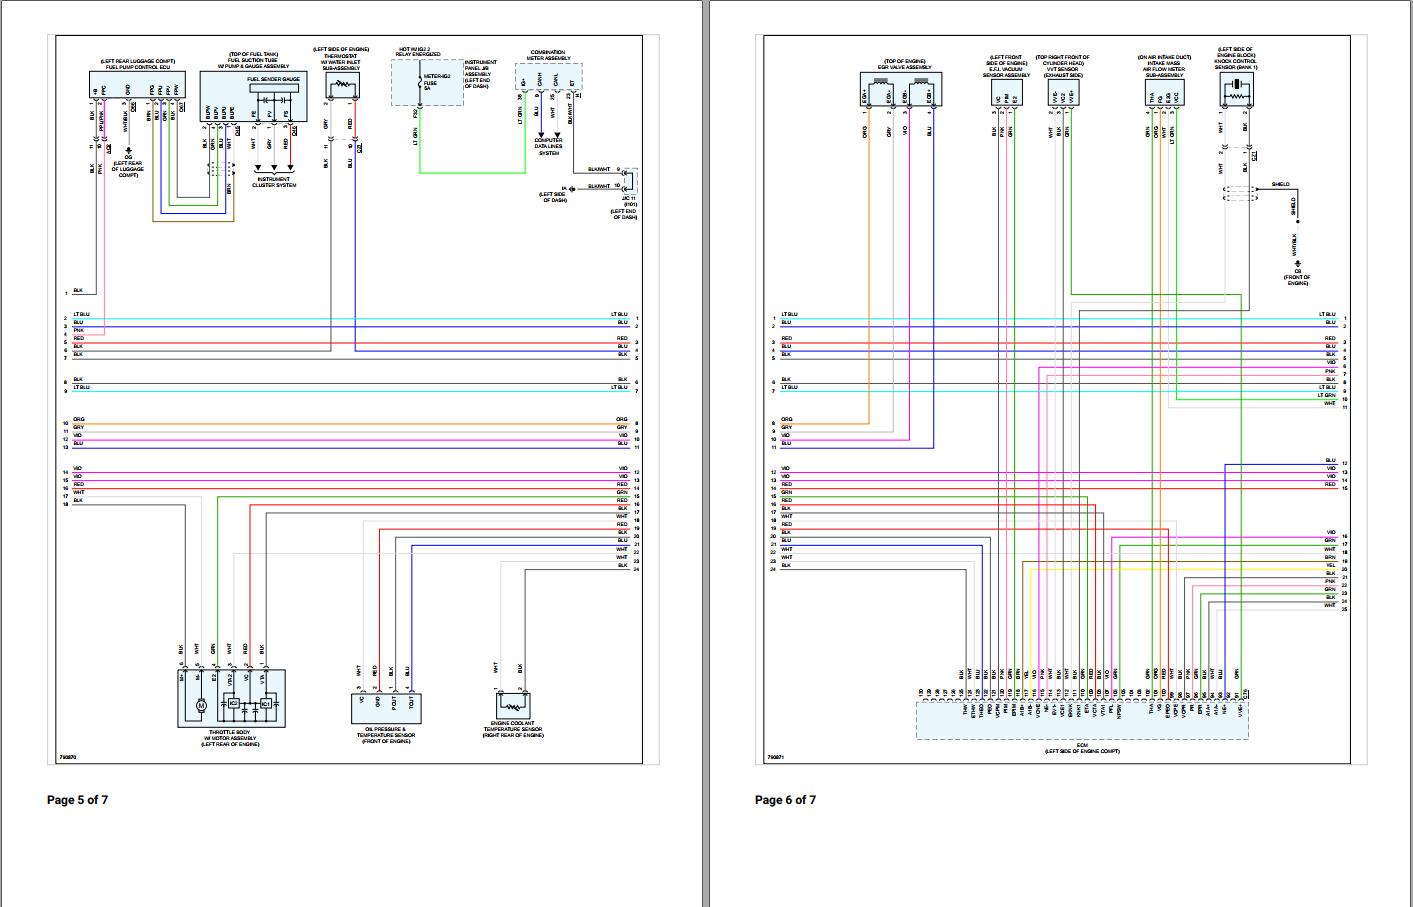Click the LT GRN wire trace from the relay
This screenshot has height=907, width=1413.
(x=420, y=140)
